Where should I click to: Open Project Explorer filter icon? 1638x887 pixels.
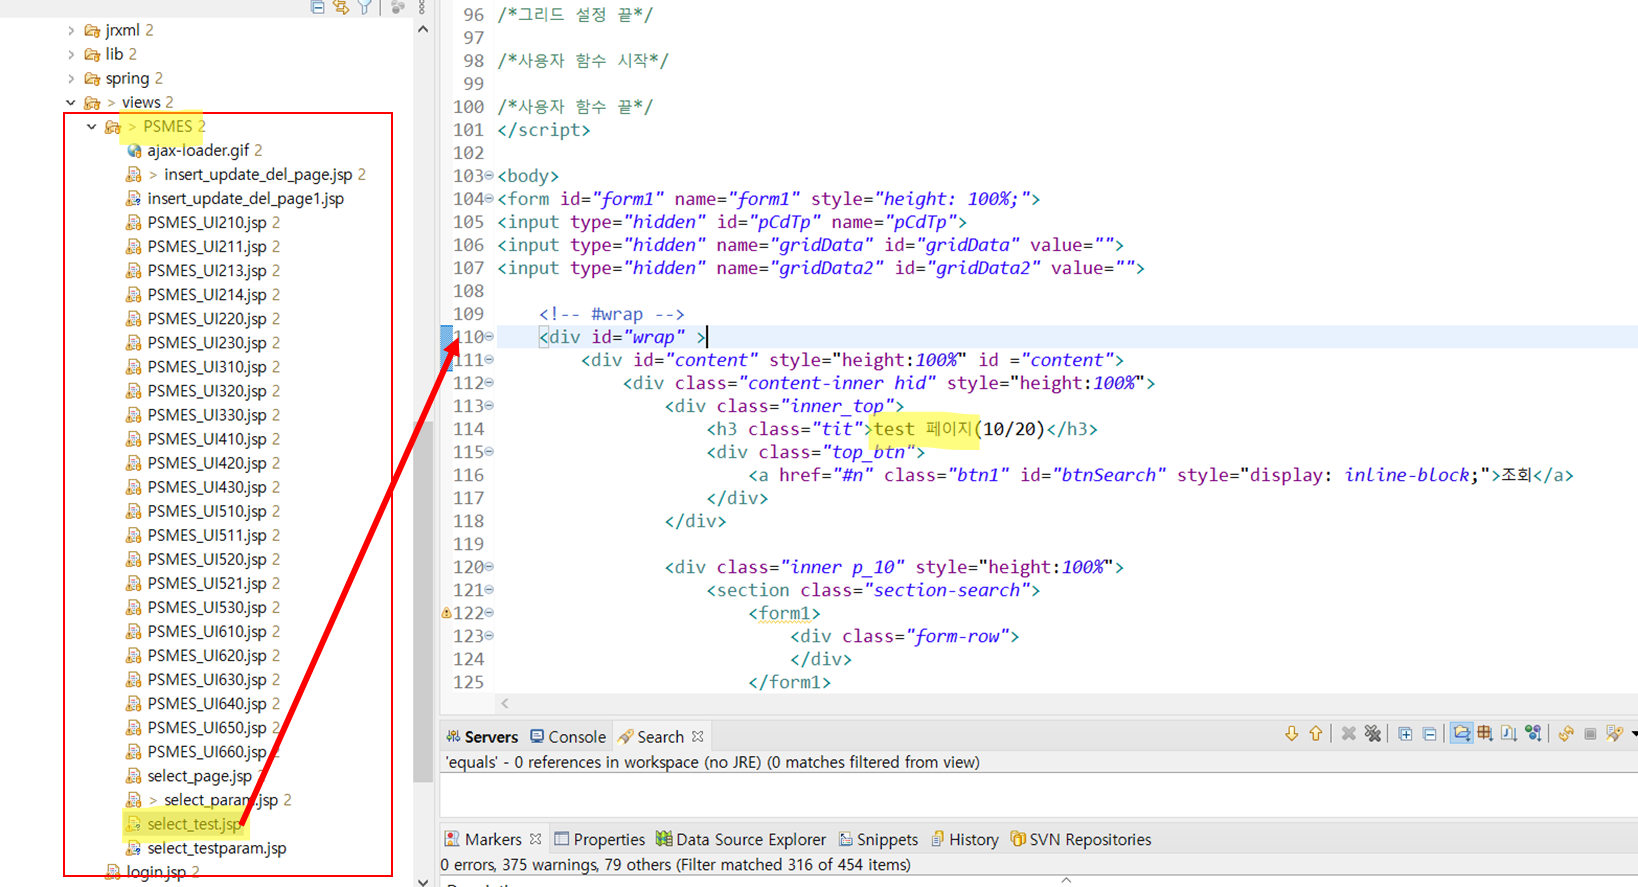click(x=365, y=7)
